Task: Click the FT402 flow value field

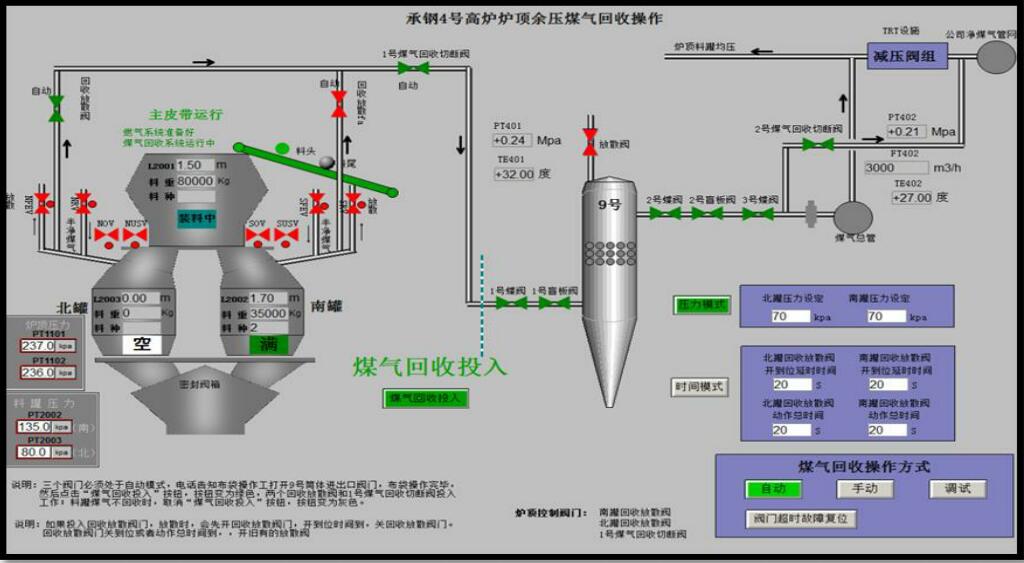Action: click(892, 168)
